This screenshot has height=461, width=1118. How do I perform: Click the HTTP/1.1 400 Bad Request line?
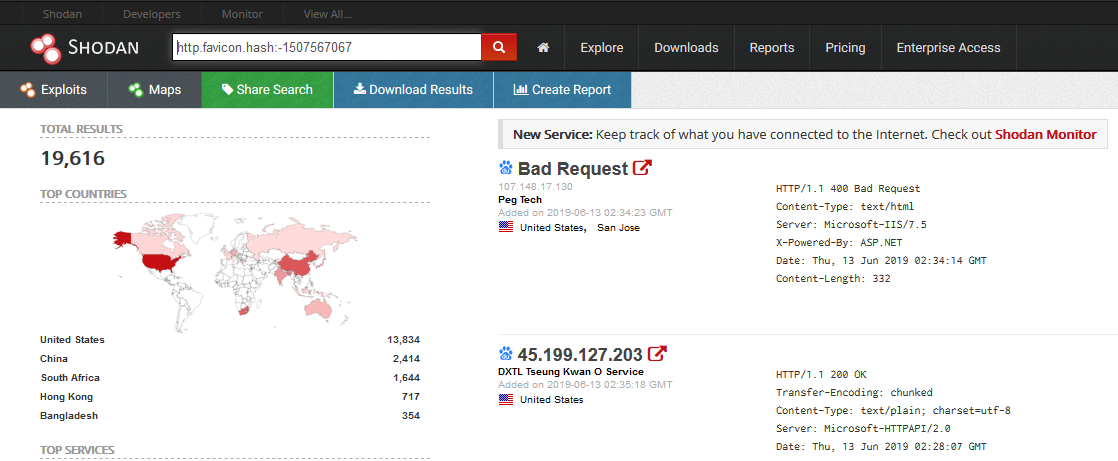pos(848,189)
